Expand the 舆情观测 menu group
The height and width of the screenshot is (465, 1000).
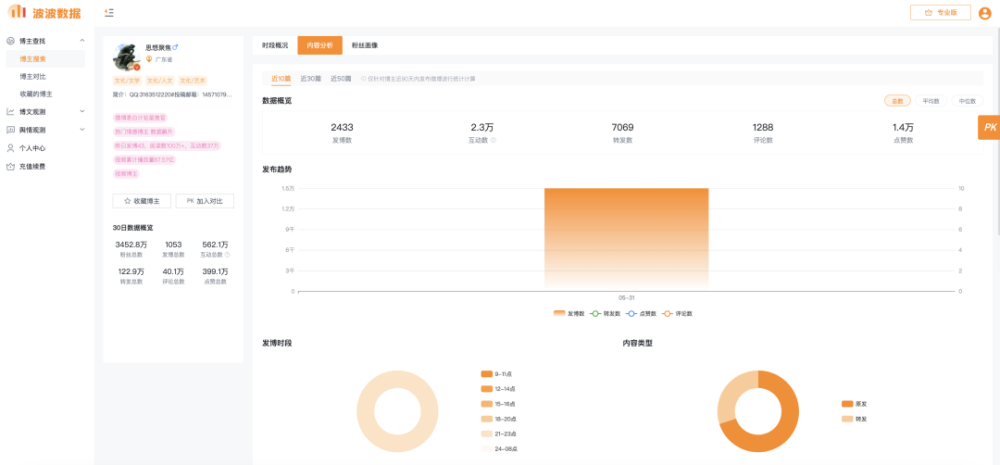[82, 129]
